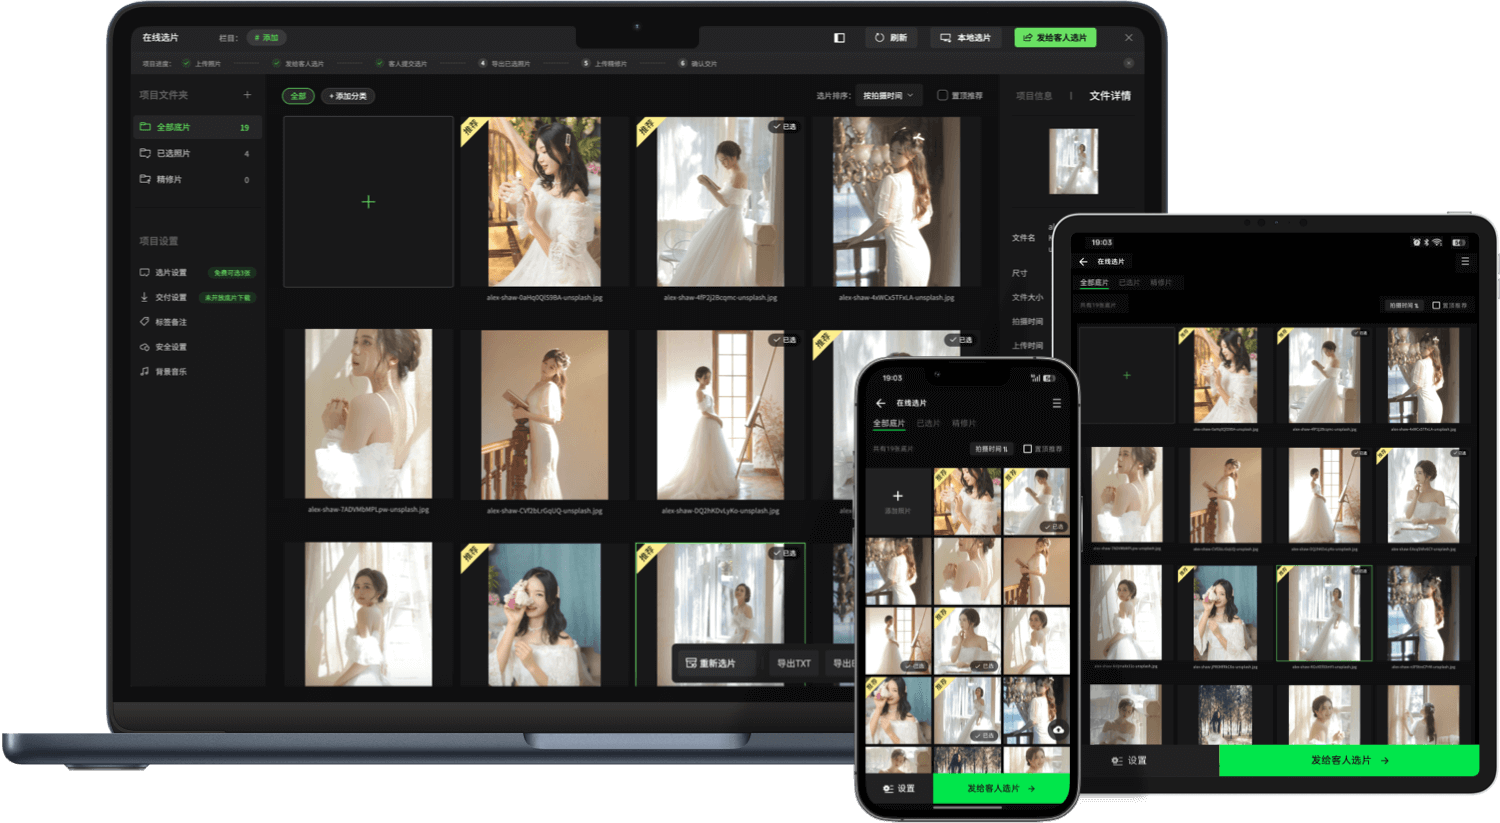This screenshot has width=1500, height=823.
Task: Open 安全设置 security settings
Action: pyautogui.click(x=164, y=347)
